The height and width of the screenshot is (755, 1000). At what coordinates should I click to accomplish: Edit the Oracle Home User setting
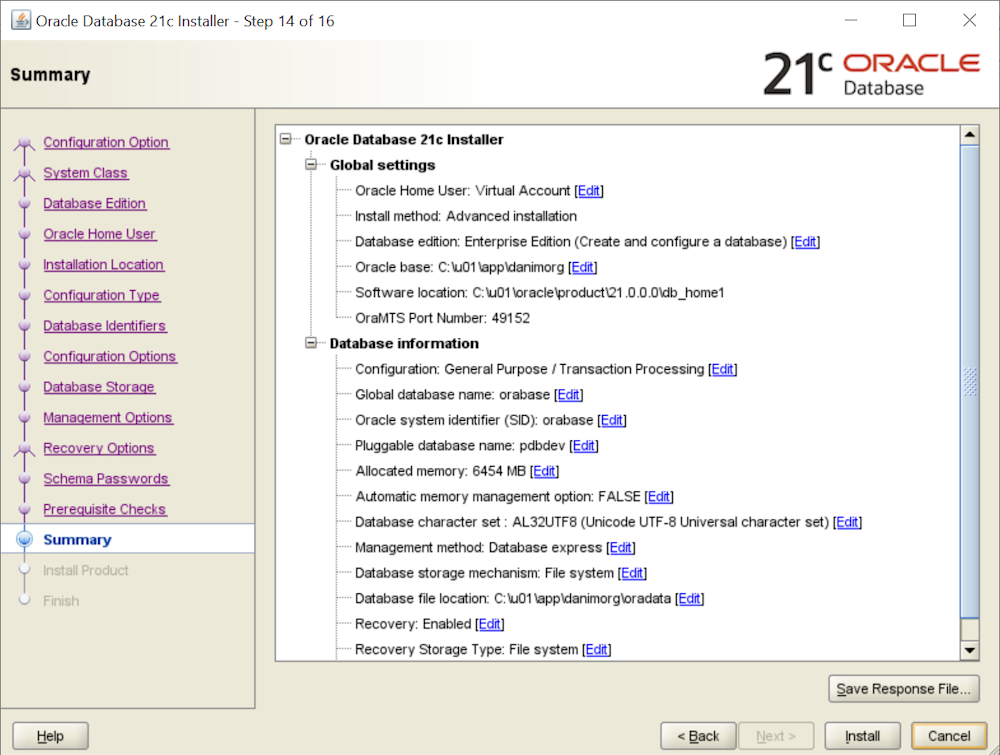point(589,190)
